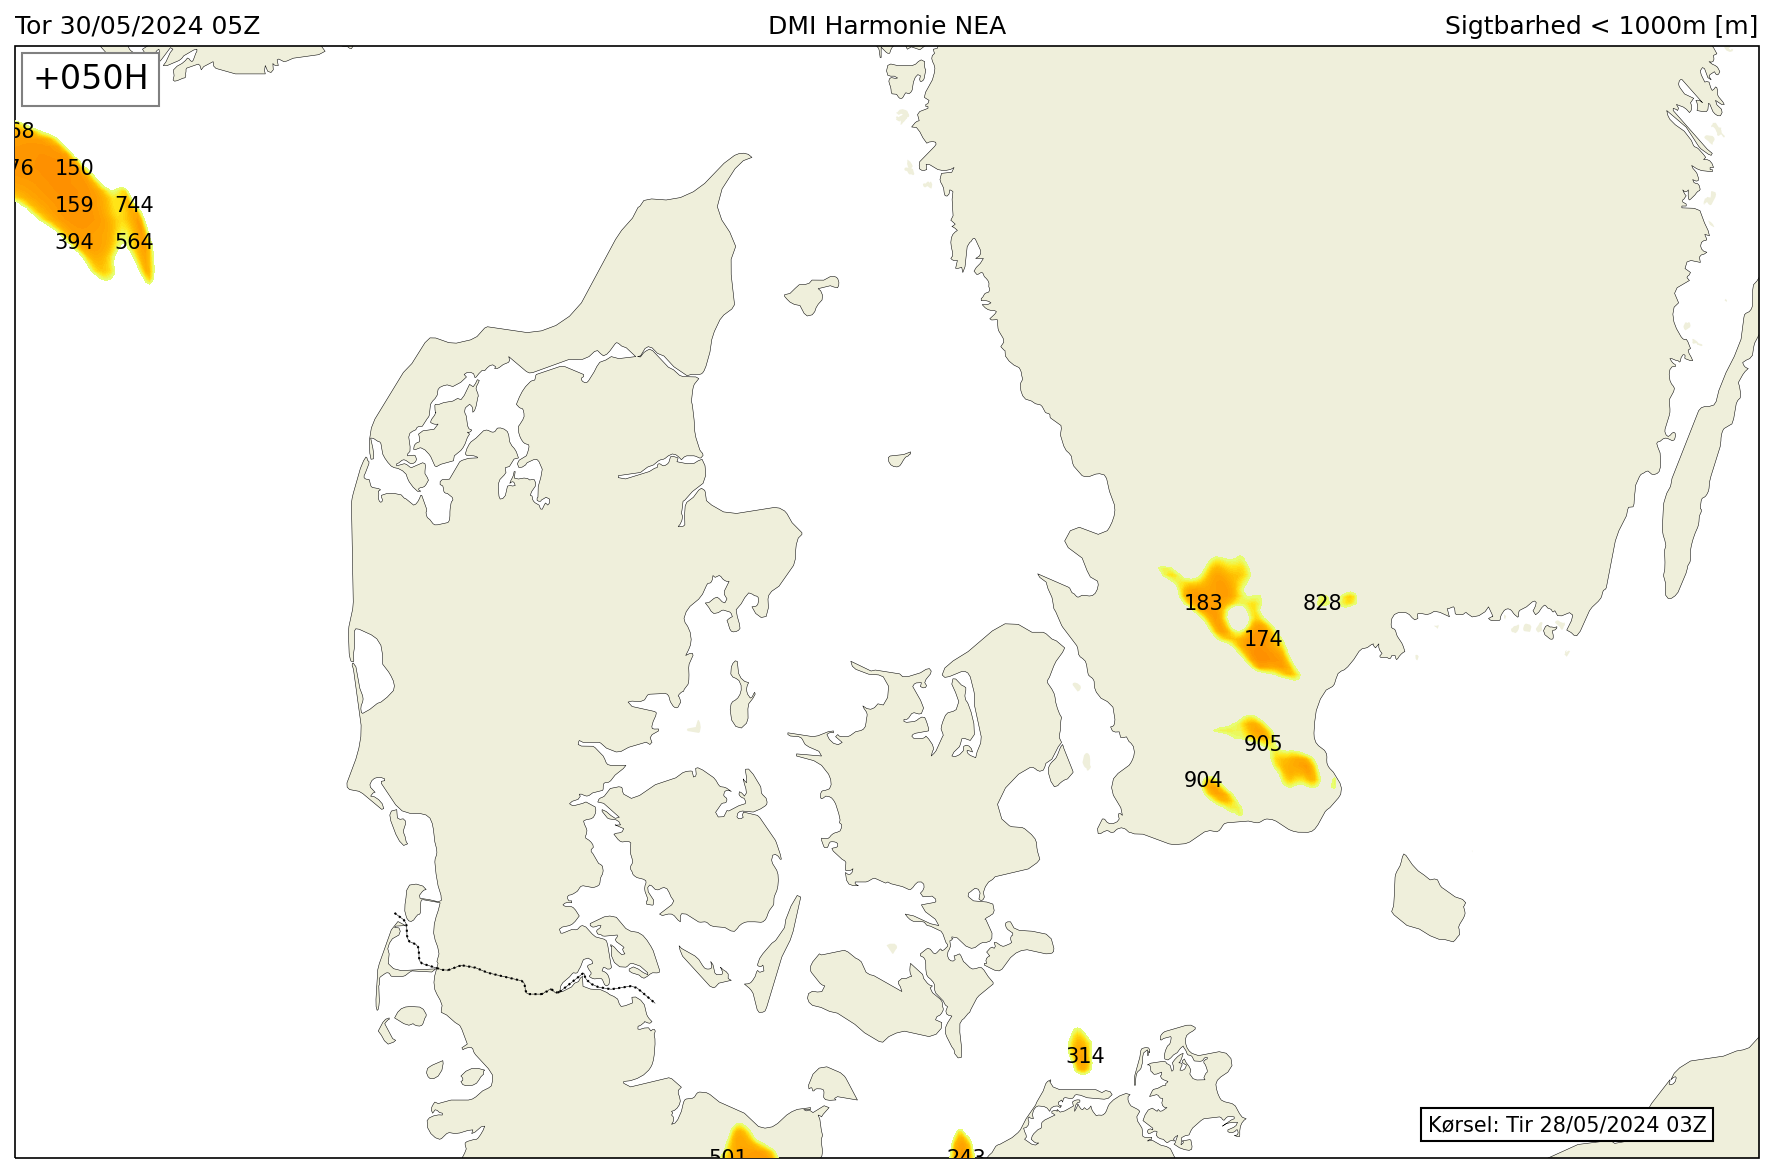Click the visibility value 159
The width and height of the screenshot is (1773, 1173).
tap(74, 205)
